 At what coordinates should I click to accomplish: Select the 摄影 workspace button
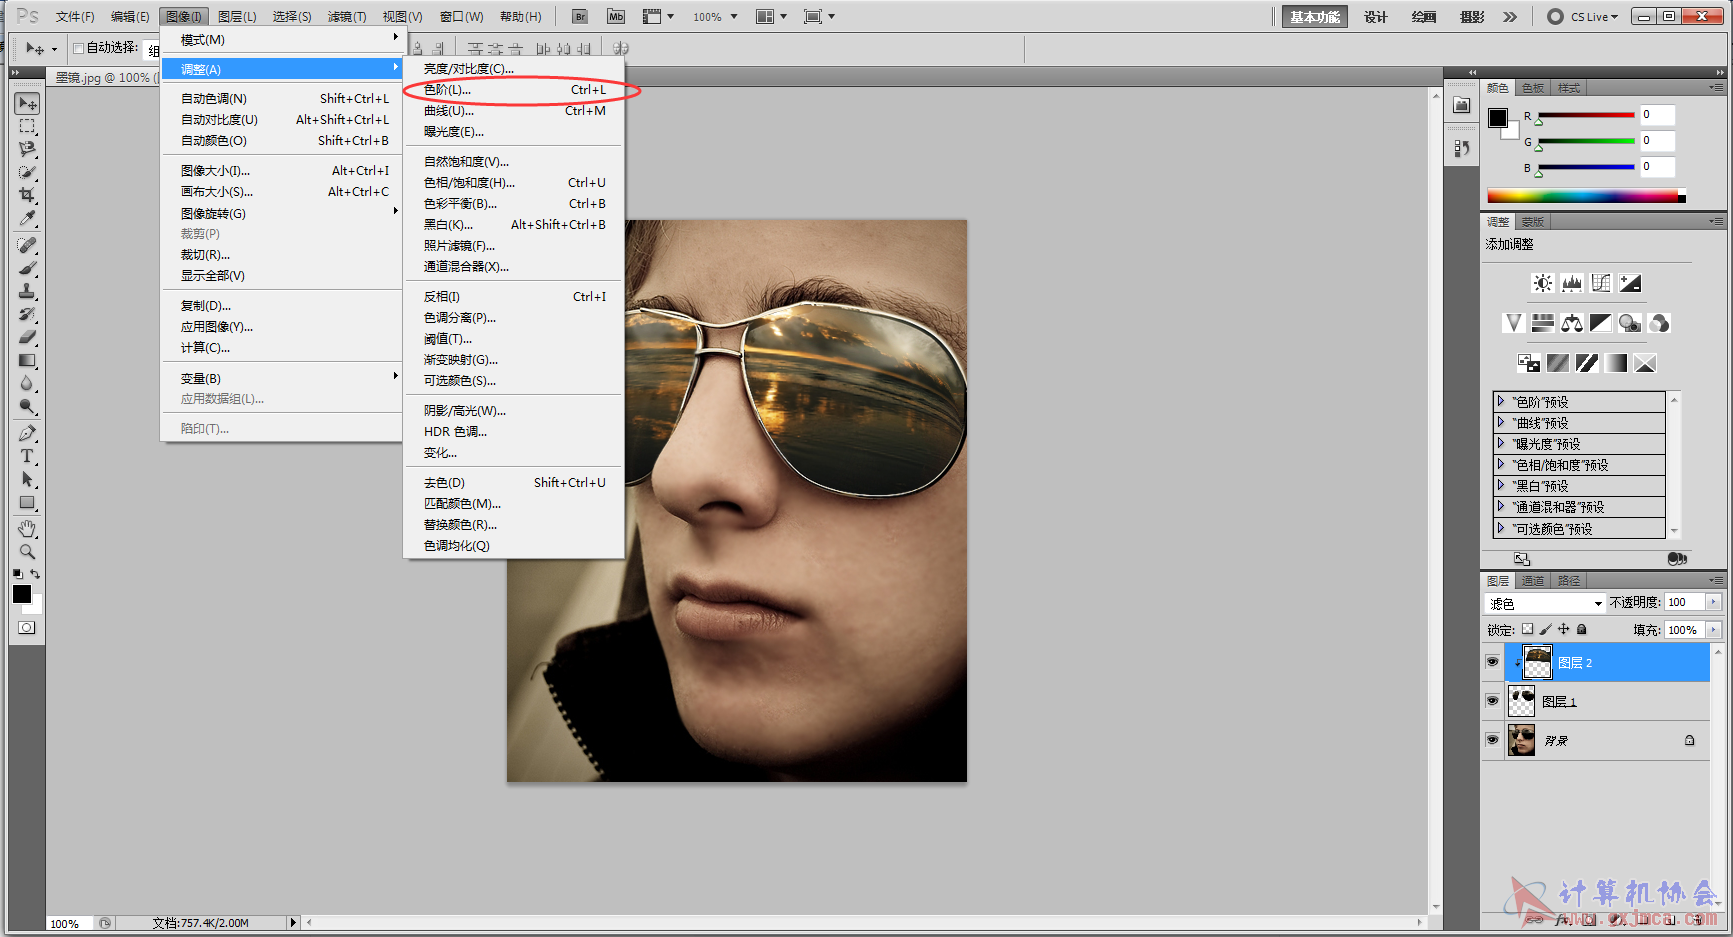[1472, 17]
